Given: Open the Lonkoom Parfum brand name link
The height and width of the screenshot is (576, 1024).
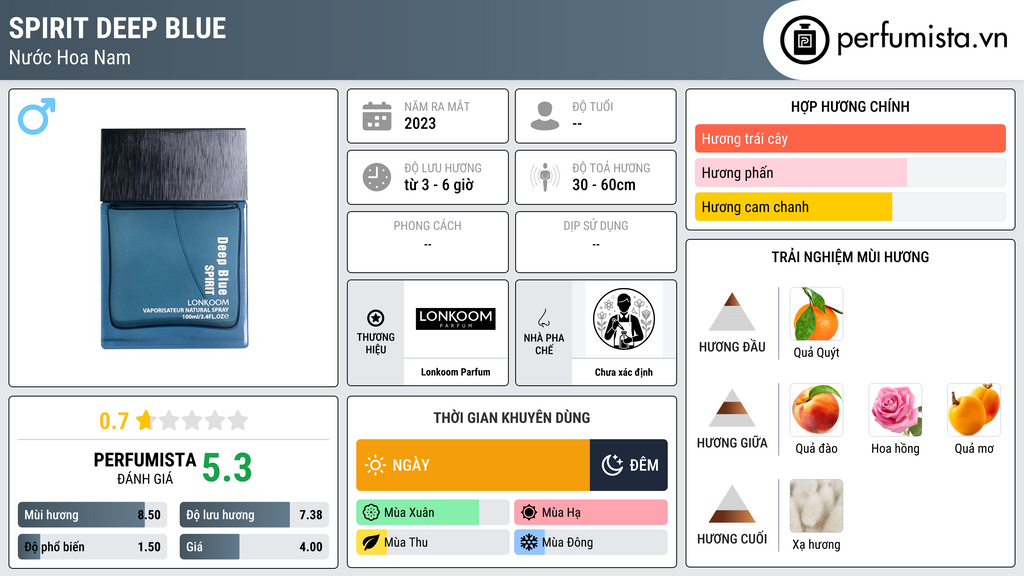Looking at the screenshot, I should point(455,372).
